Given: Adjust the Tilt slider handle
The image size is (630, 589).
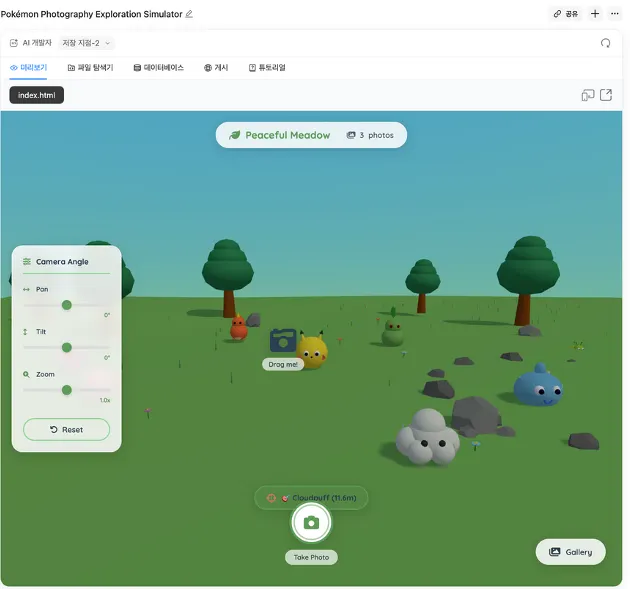Looking at the screenshot, I should [x=67, y=348].
